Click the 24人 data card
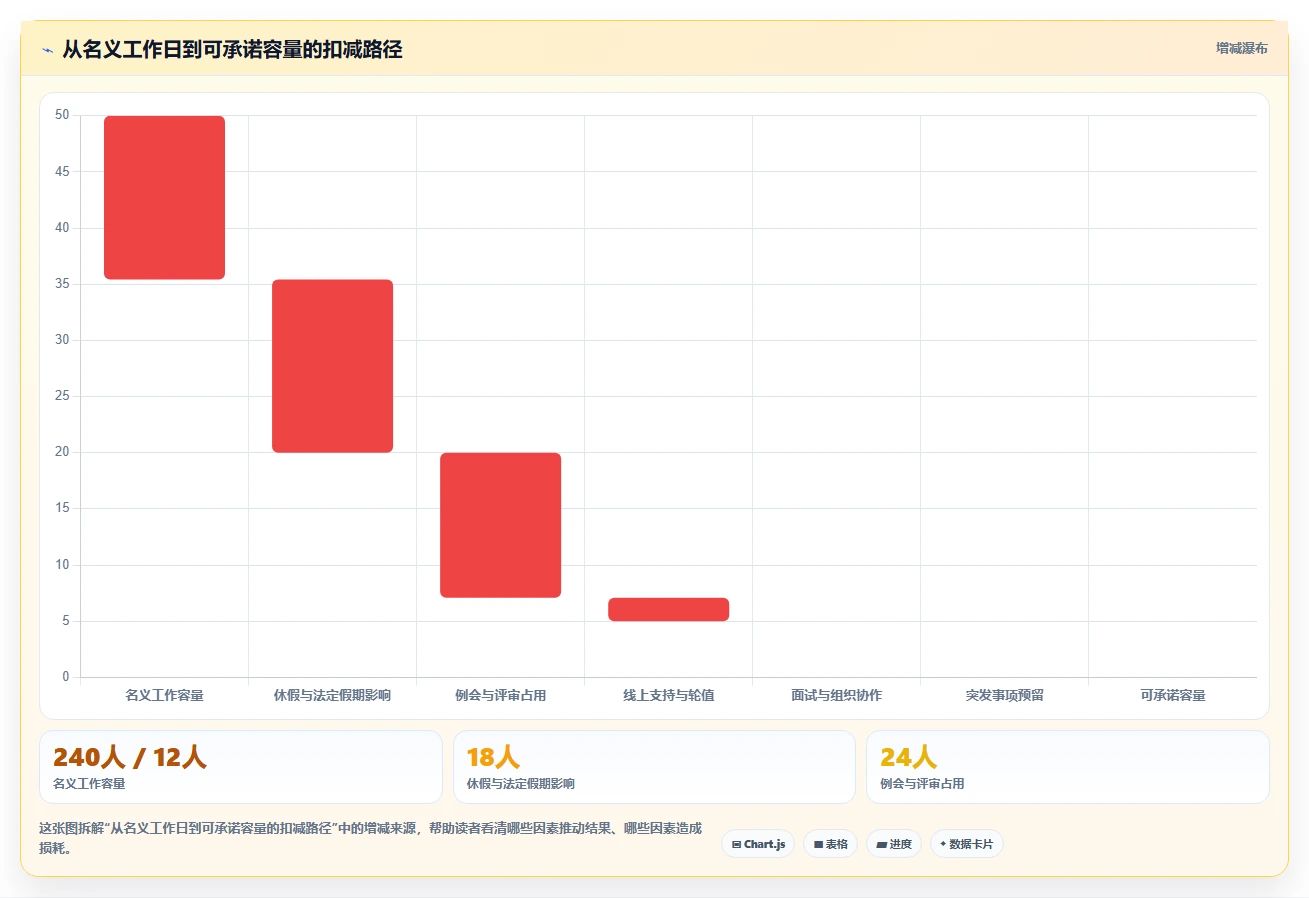The image size is (1309, 898). pyautogui.click(x=1068, y=767)
